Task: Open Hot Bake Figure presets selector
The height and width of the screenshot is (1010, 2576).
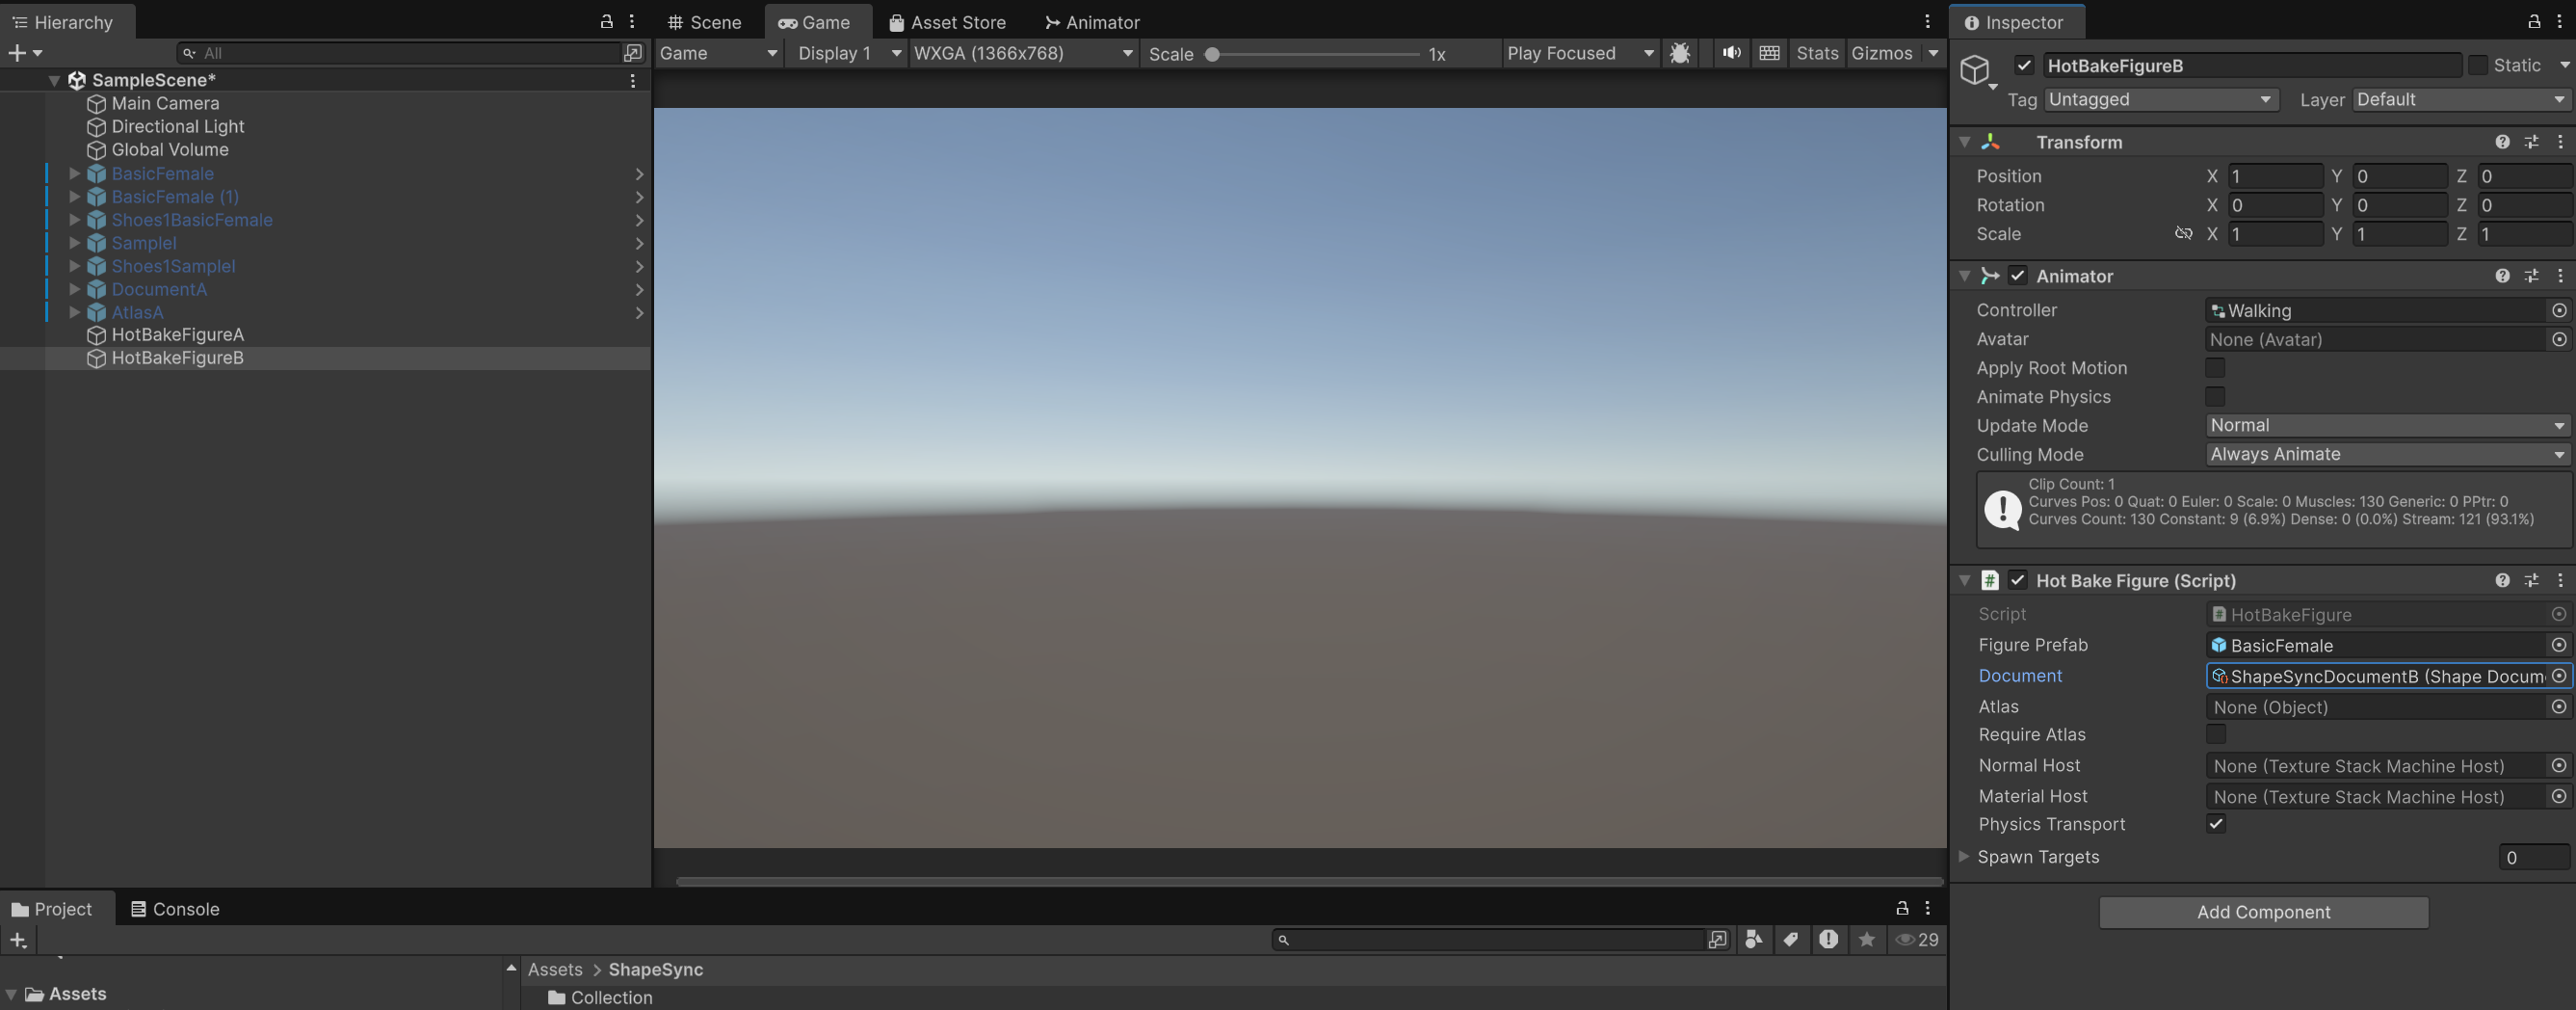Action: pos(2531,580)
